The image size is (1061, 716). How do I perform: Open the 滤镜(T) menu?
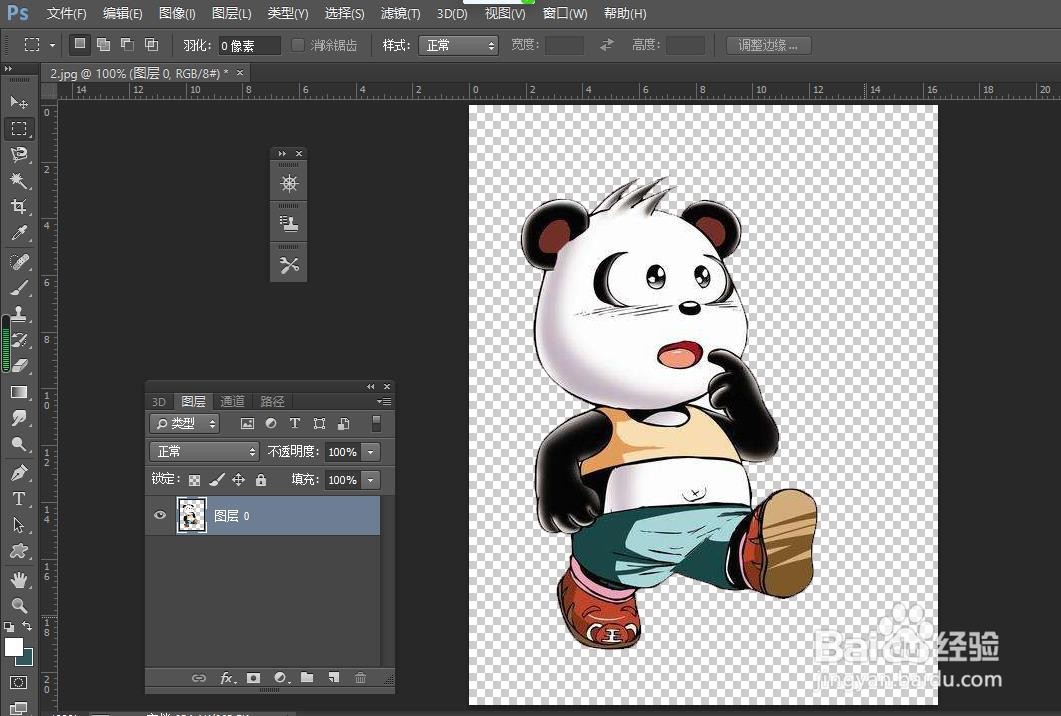pyautogui.click(x=401, y=14)
